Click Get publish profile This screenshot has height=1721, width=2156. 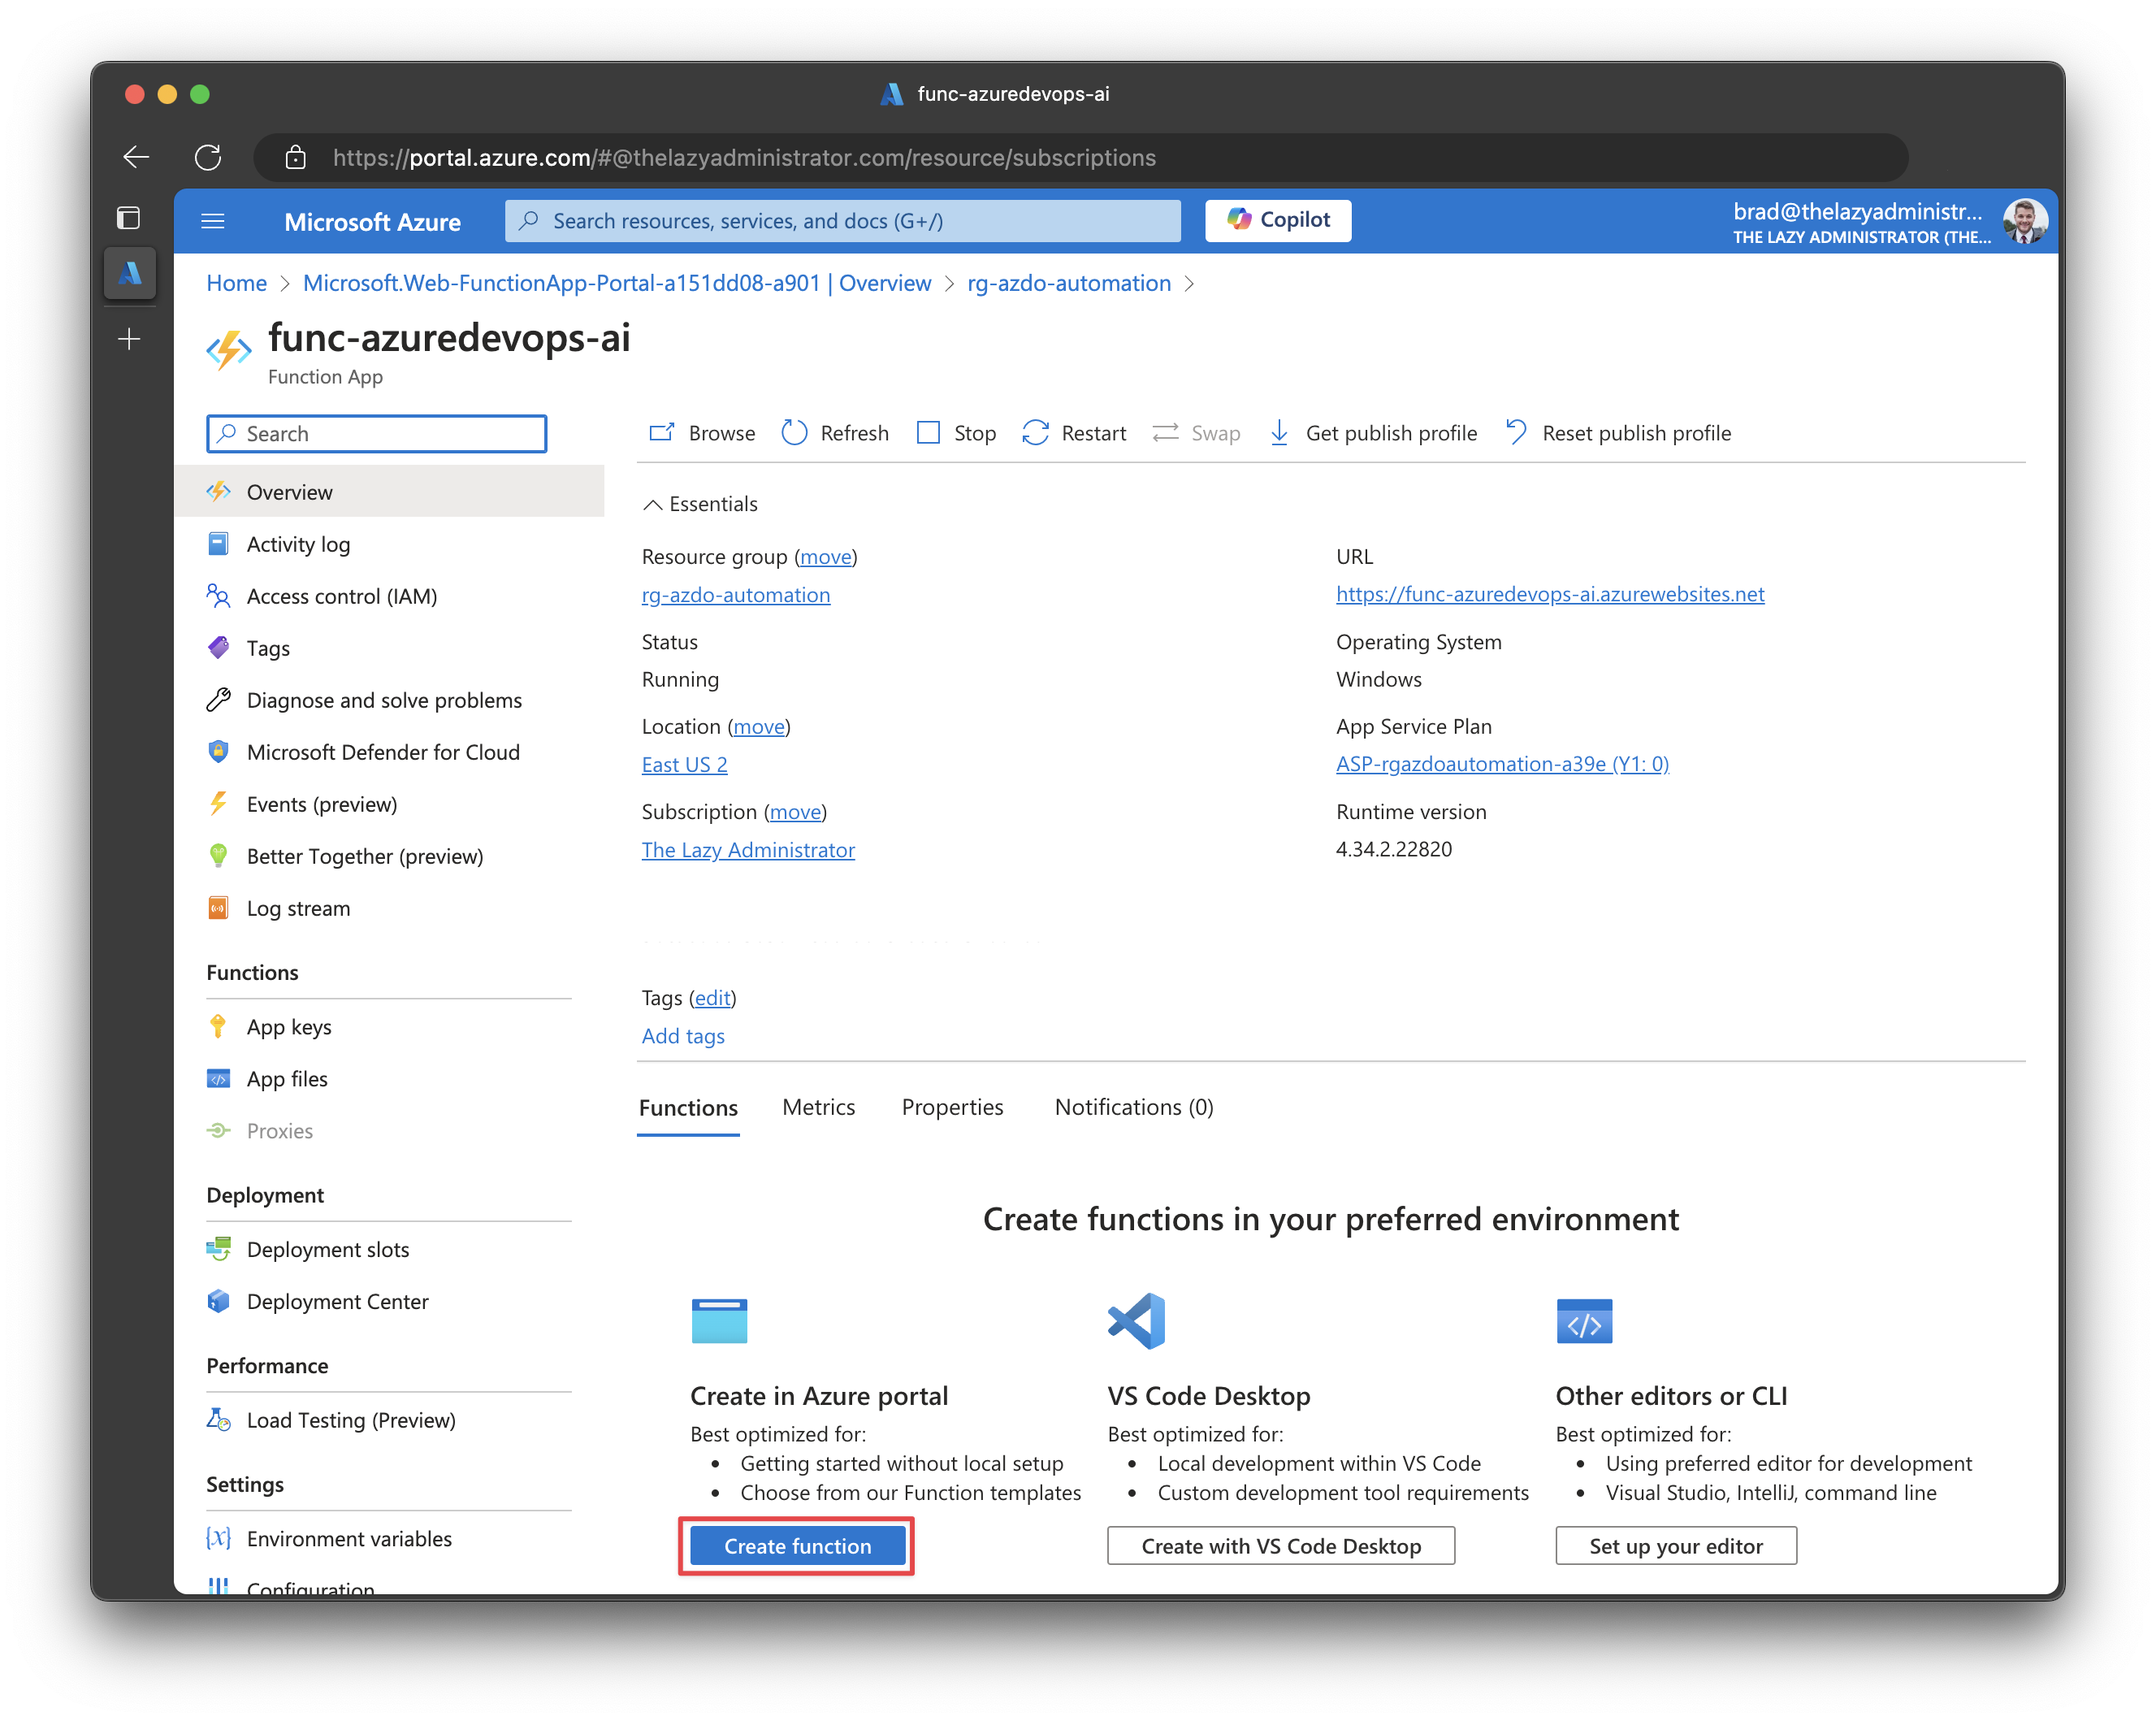[x=1373, y=433]
